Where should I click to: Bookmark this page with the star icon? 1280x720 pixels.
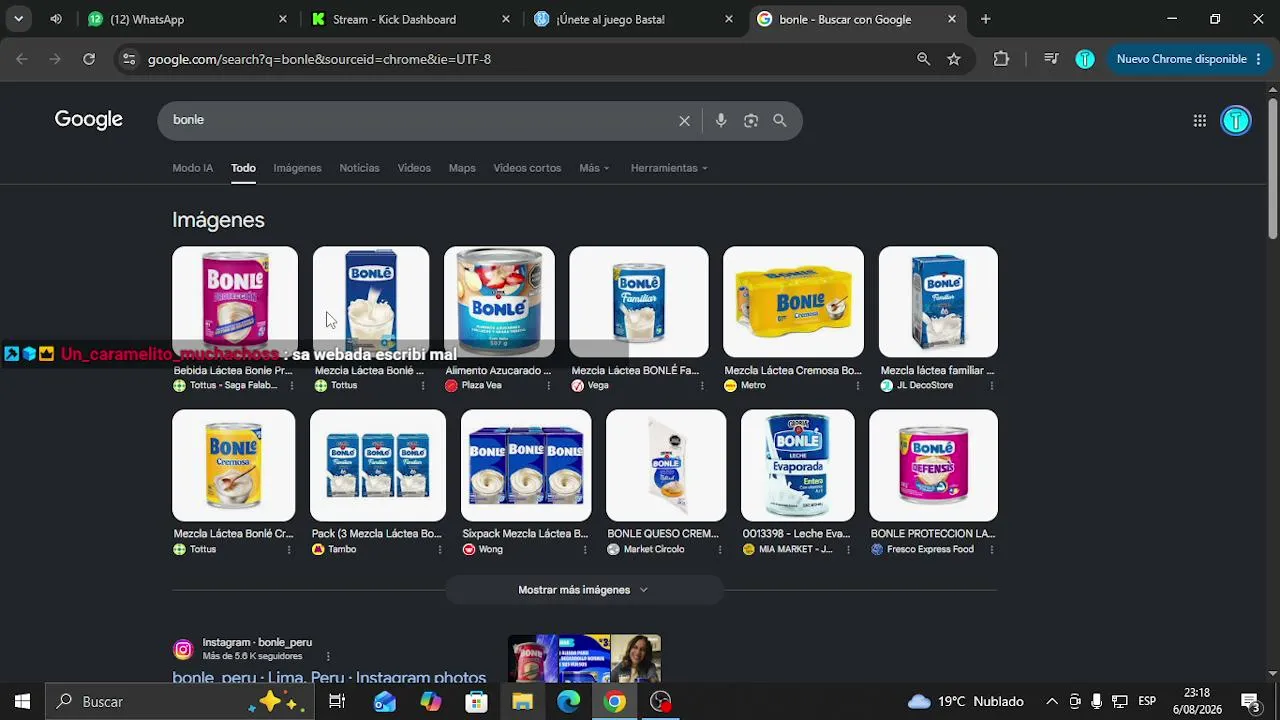(954, 59)
